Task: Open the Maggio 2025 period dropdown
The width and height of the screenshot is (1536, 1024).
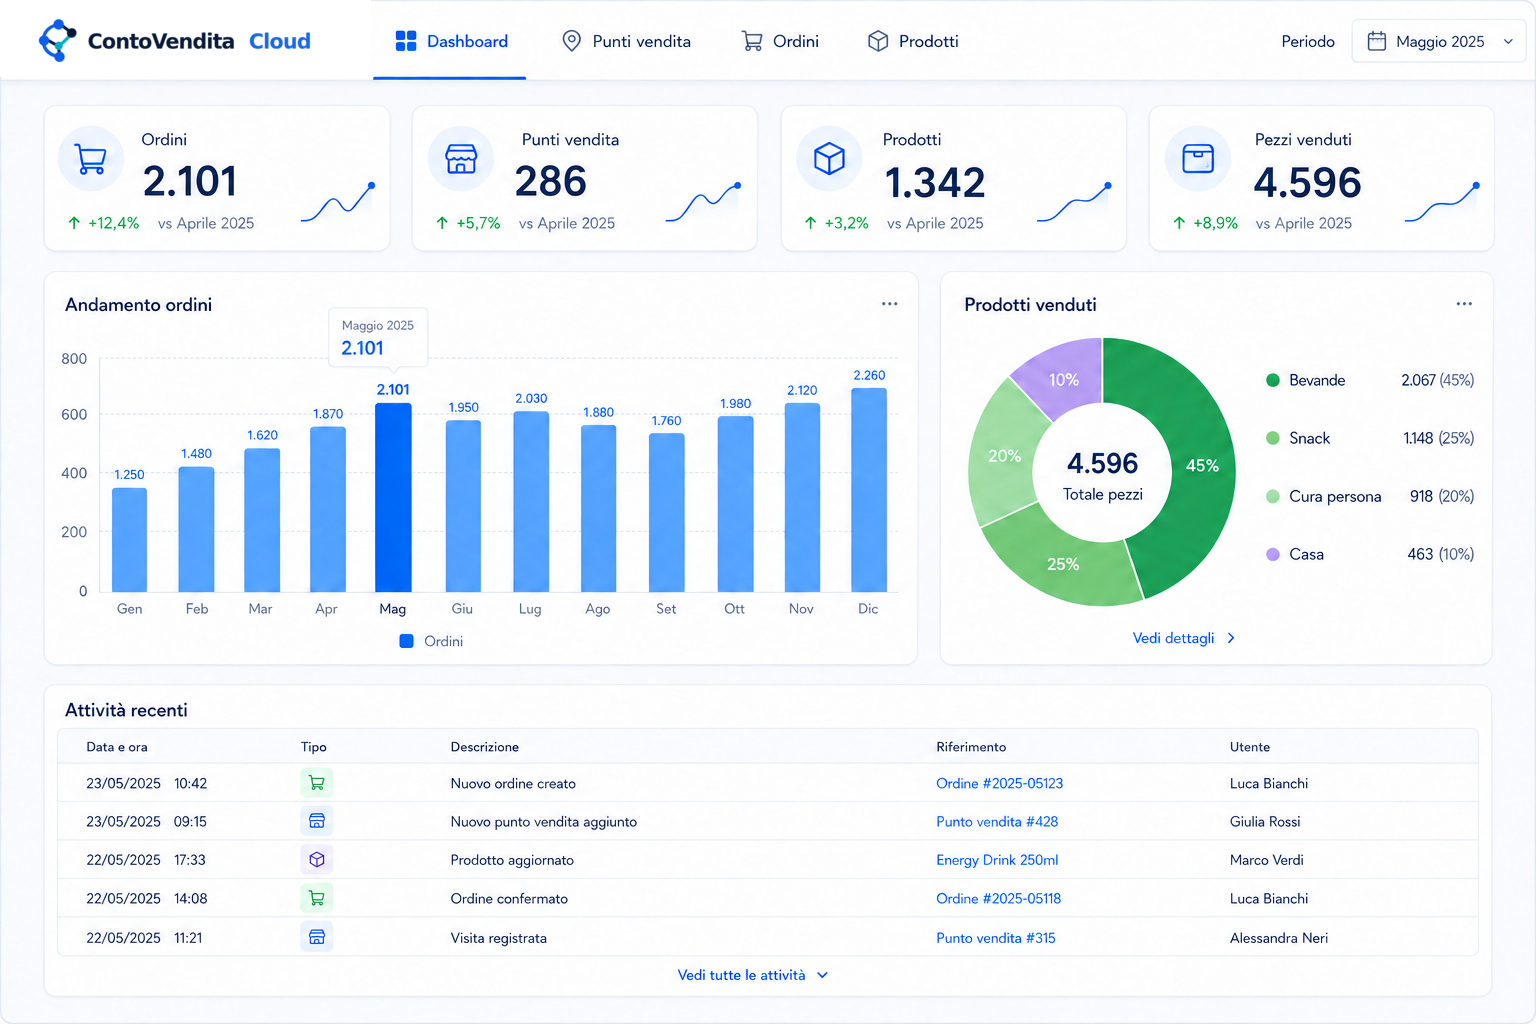Action: point(1439,41)
